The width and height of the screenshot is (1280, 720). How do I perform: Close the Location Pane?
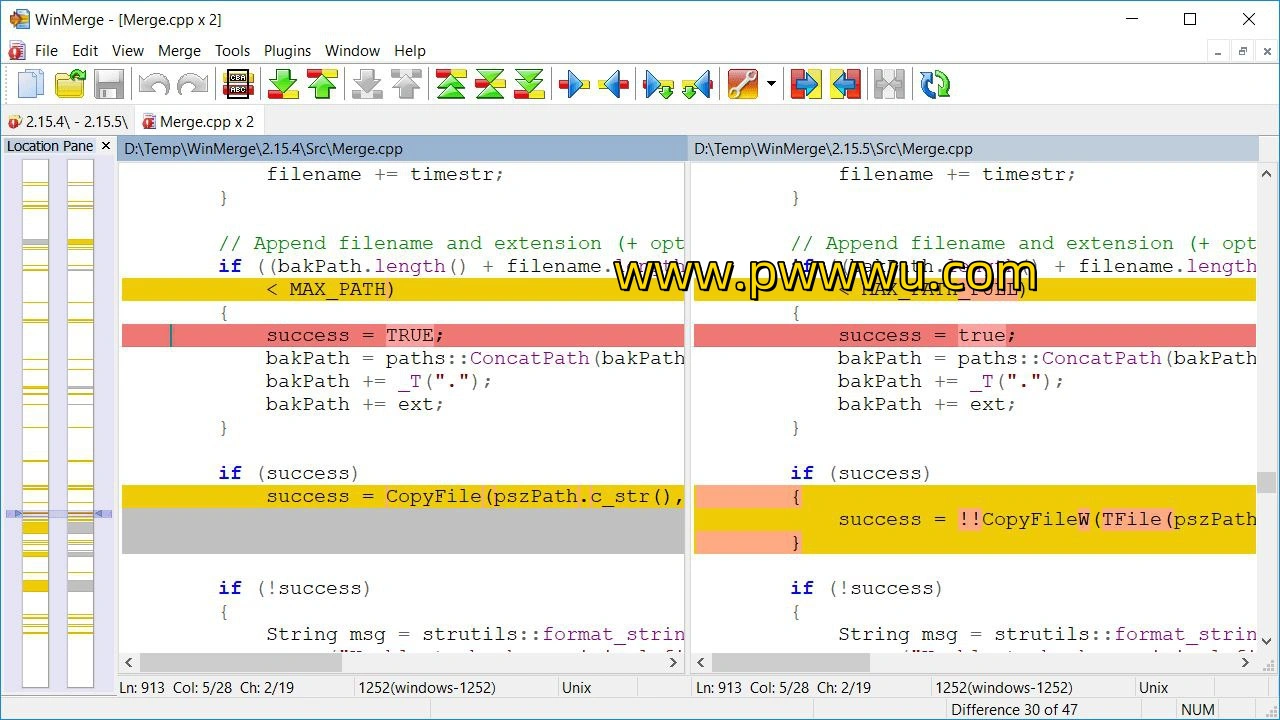(x=106, y=146)
